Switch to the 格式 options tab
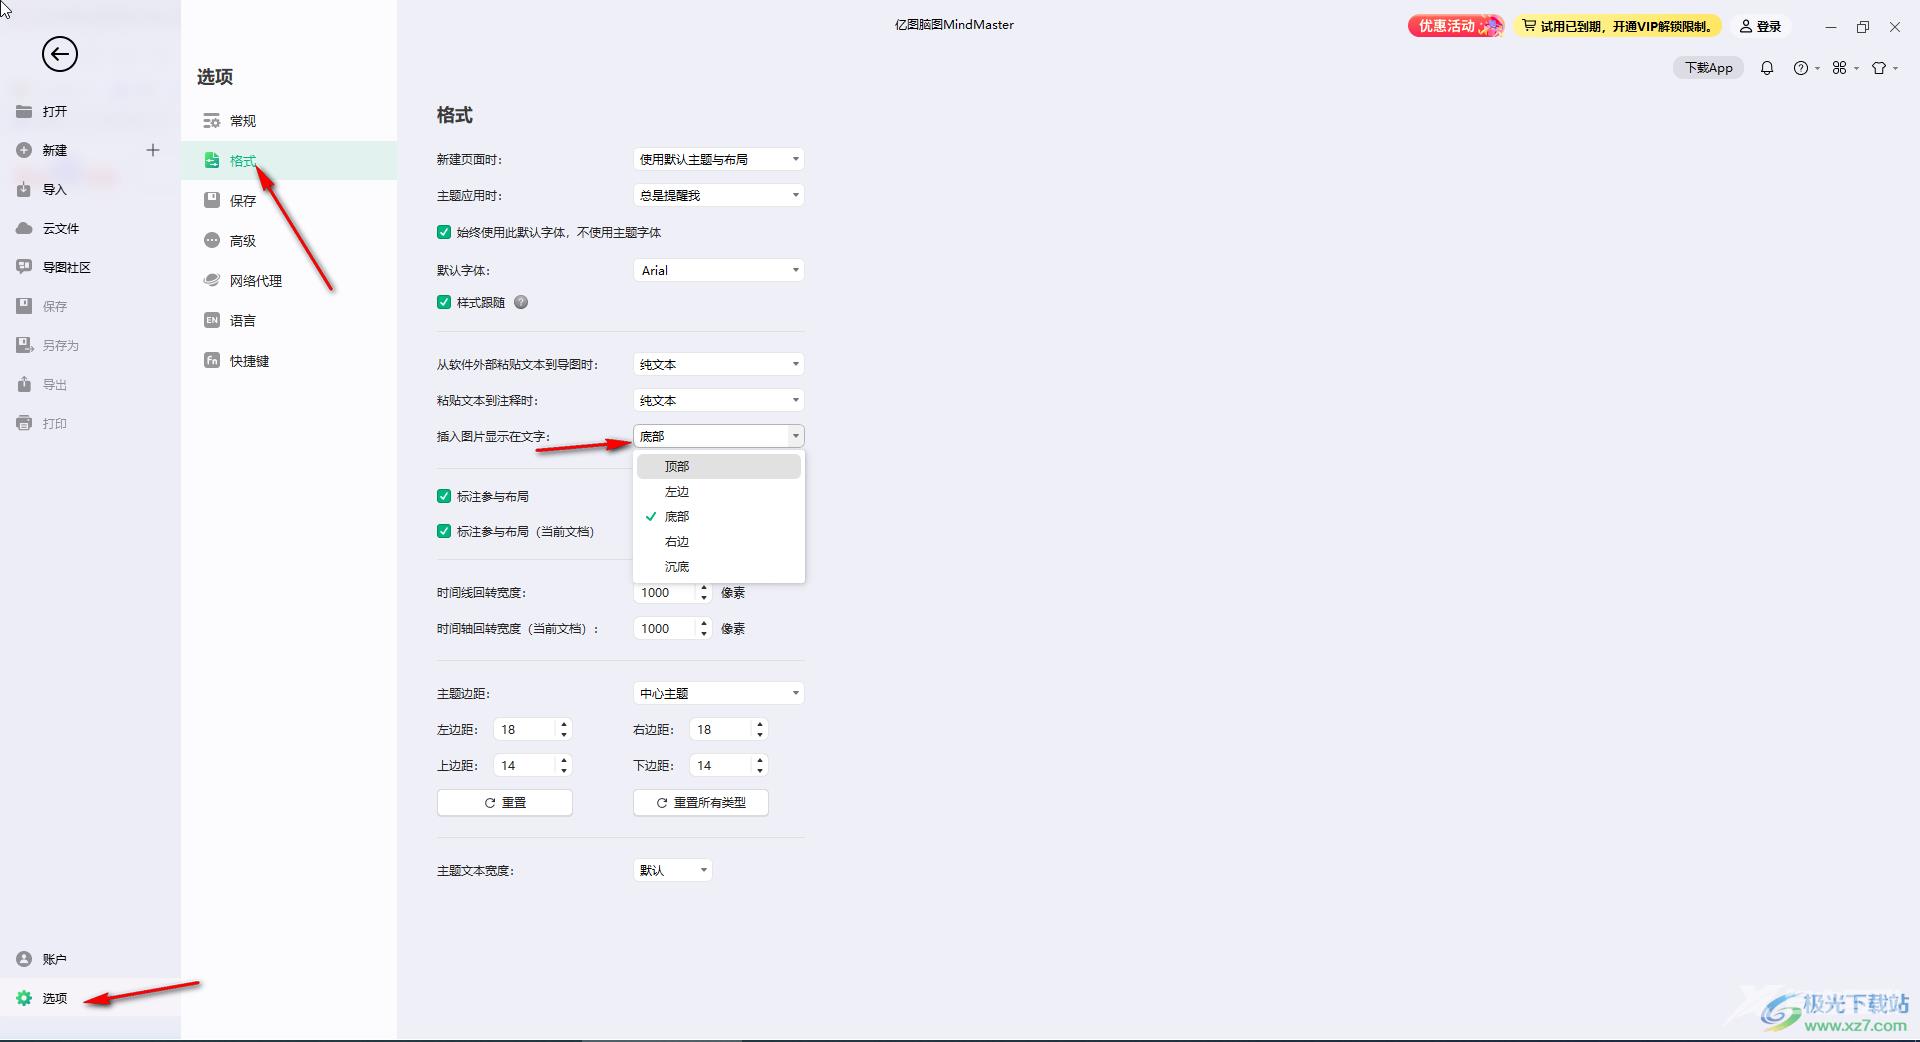 pyautogui.click(x=289, y=160)
